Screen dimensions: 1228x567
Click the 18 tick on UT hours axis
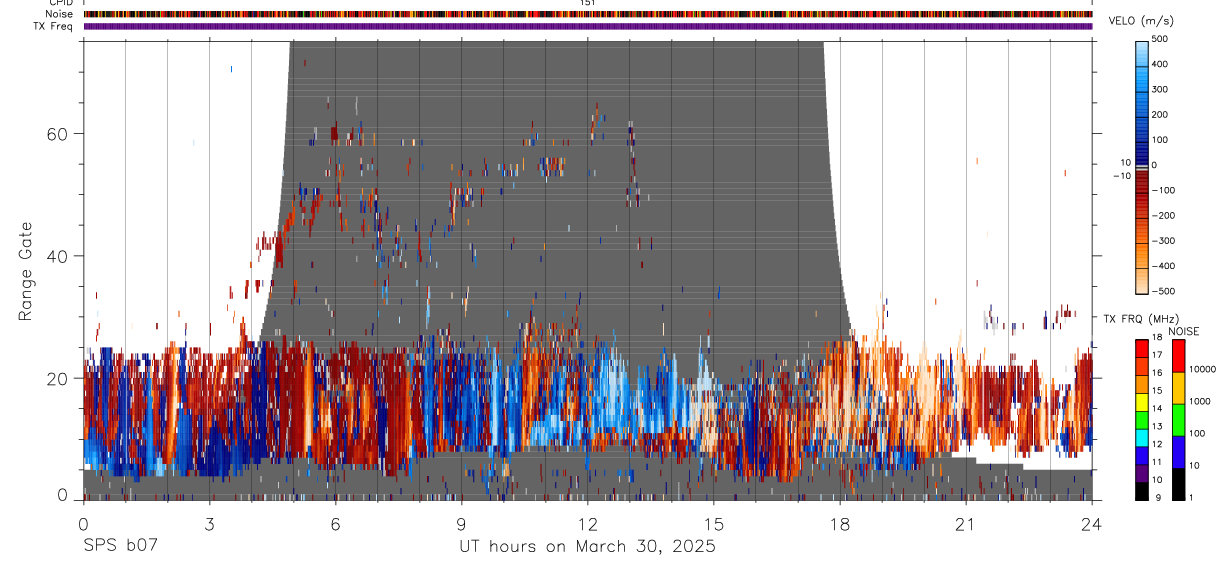pos(839,525)
